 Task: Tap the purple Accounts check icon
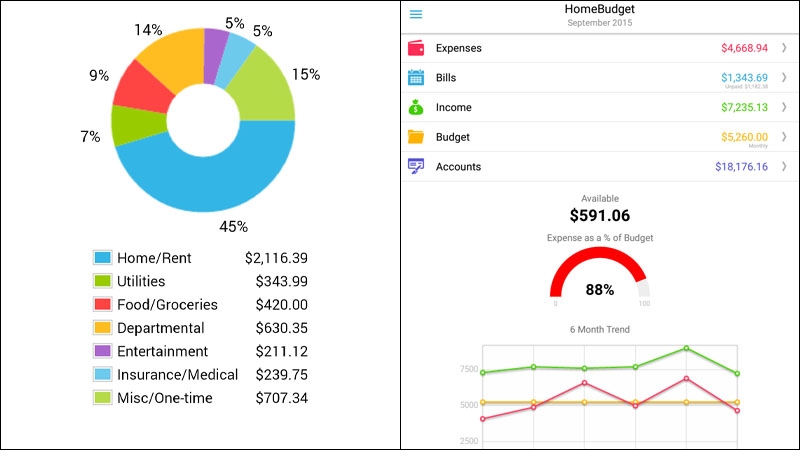coord(416,166)
